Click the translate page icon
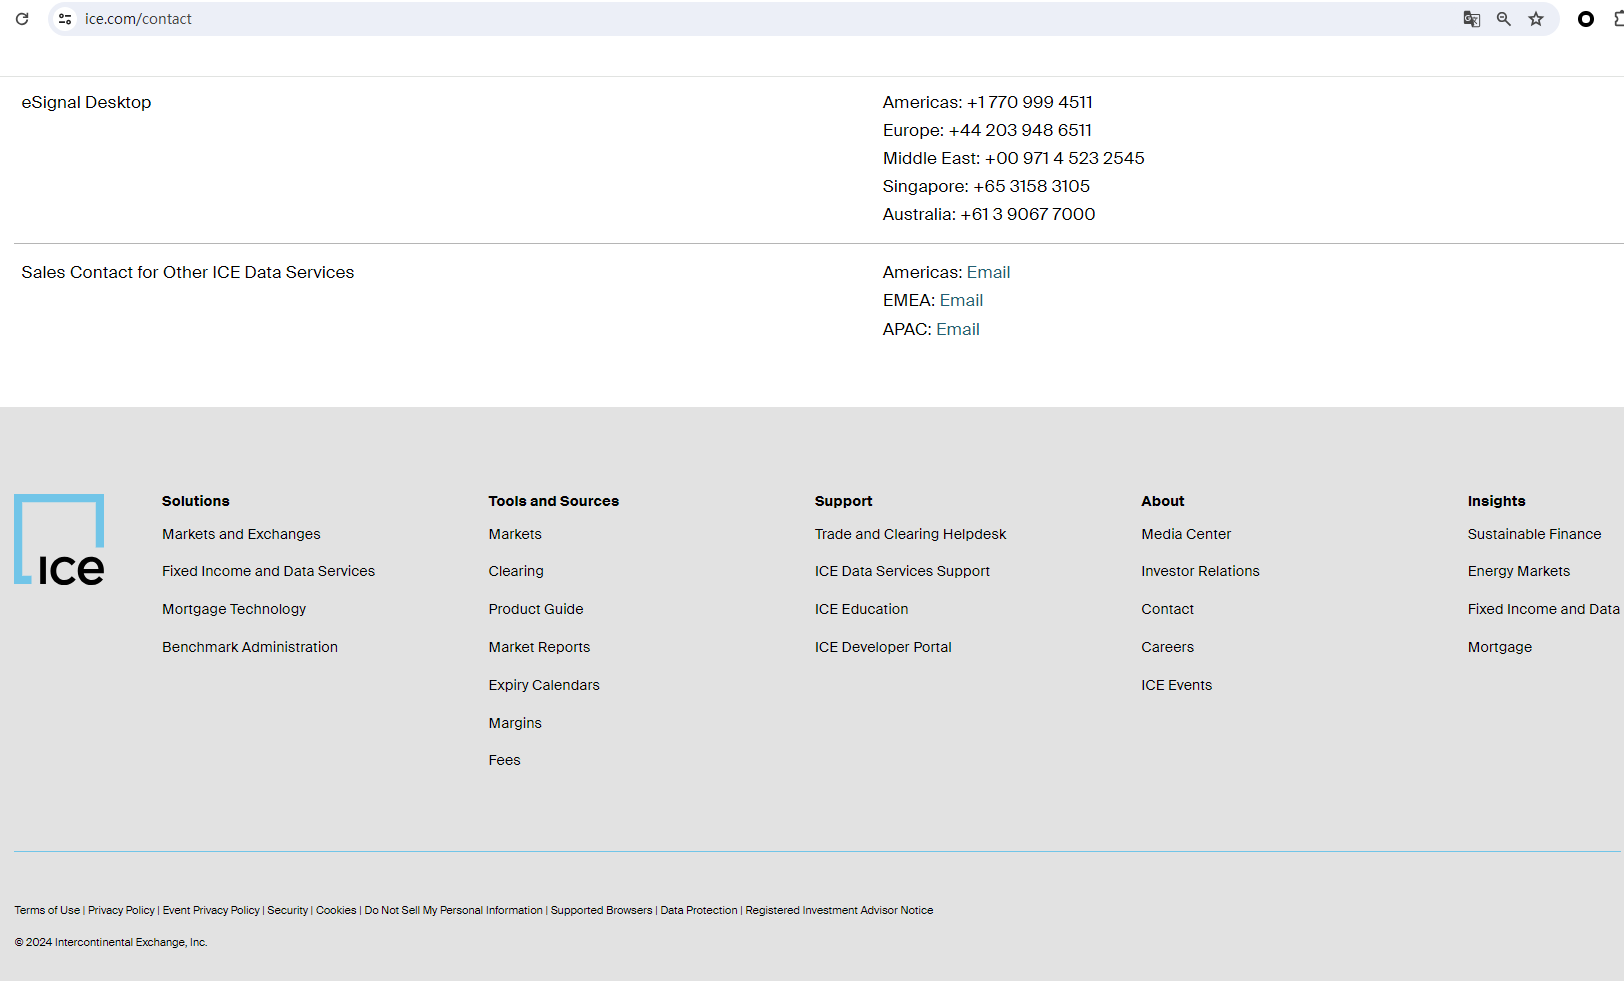This screenshot has width=1624, height=981. (1471, 19)
